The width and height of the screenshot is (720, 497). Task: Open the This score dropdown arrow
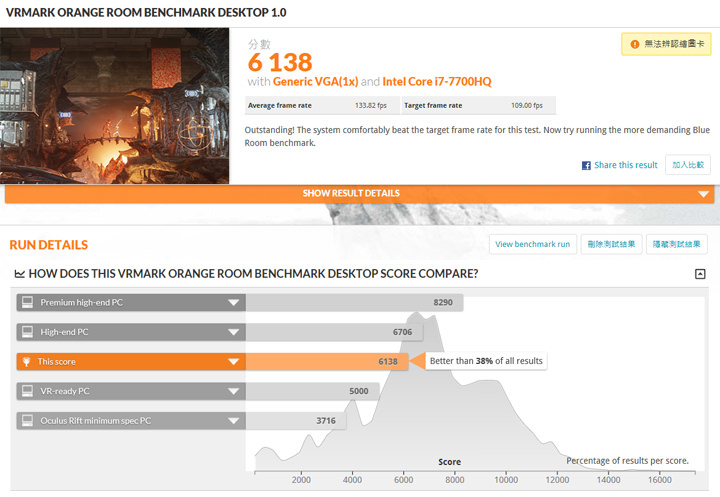tap(233, 362)
